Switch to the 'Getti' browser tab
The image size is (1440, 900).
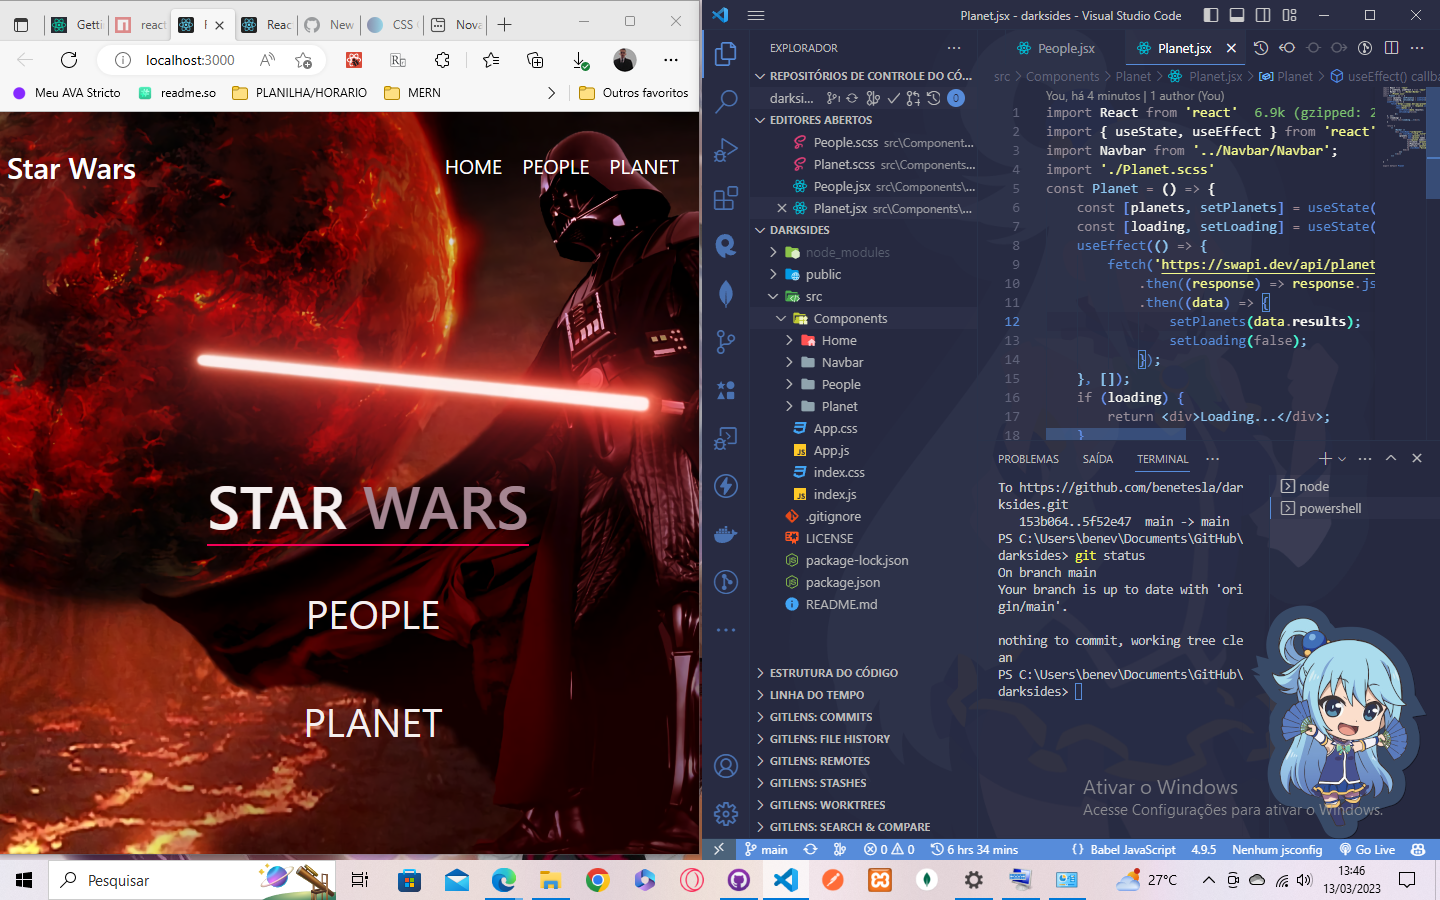(x=77, y=24)
